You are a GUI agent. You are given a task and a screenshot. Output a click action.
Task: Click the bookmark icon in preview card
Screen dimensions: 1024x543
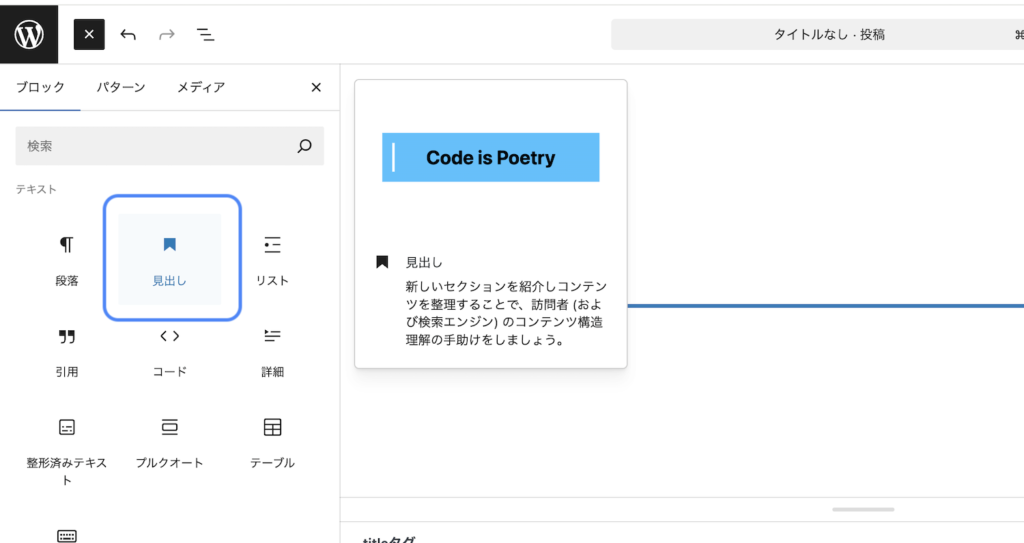tap(382, 262)
